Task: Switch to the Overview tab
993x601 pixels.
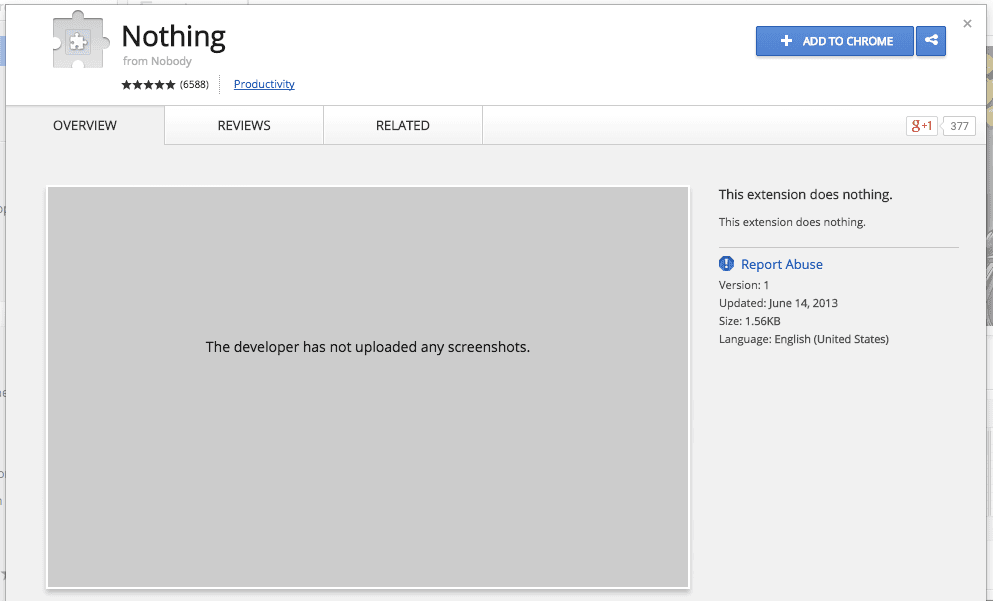Action: pyautogui.click(x=85, y=126)
